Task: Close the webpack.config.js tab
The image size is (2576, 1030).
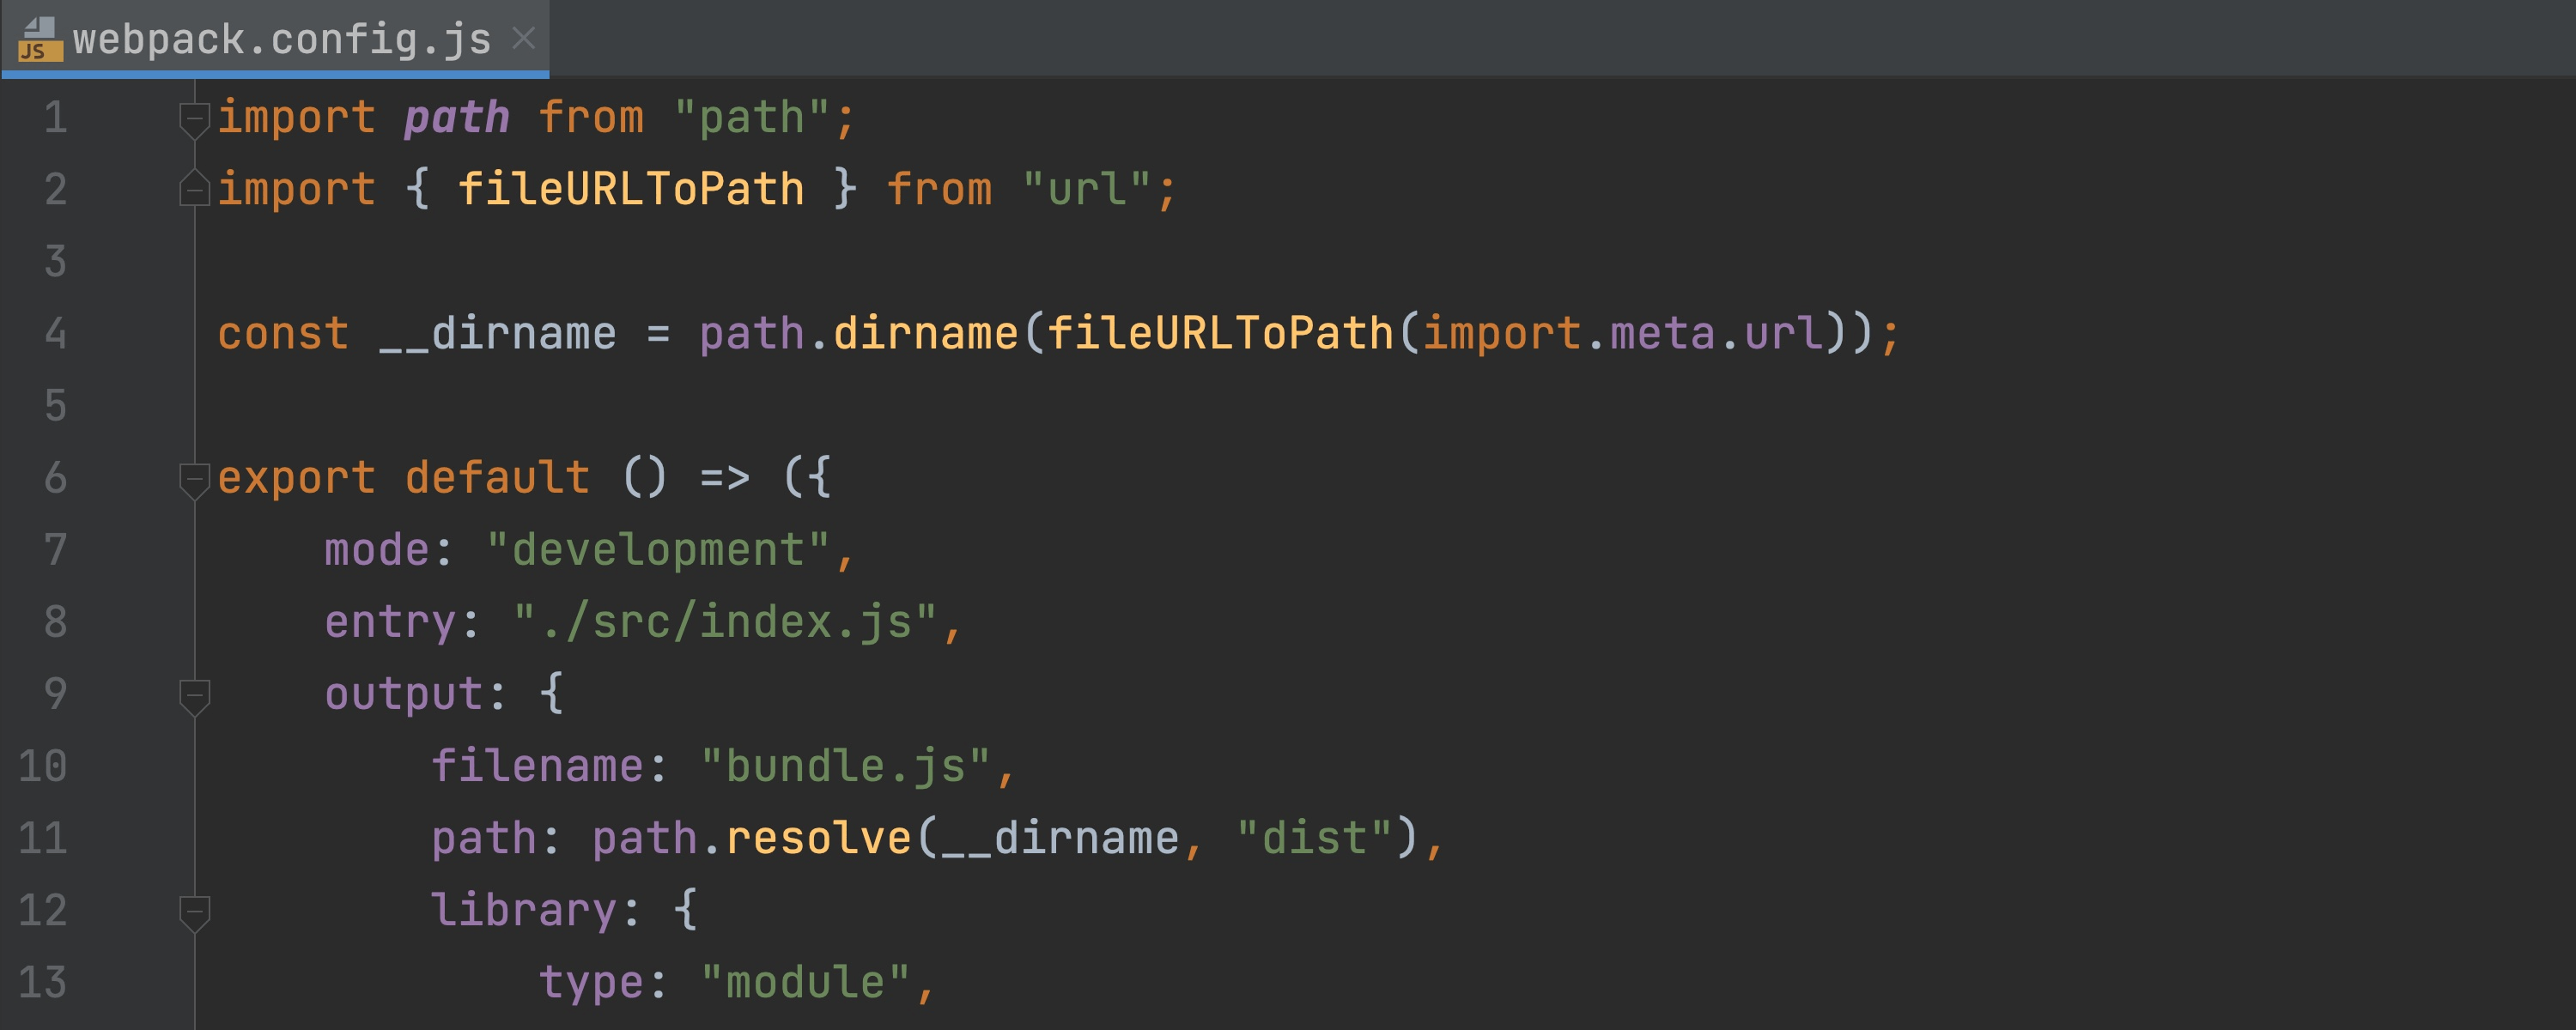Action: coord(523,39)
